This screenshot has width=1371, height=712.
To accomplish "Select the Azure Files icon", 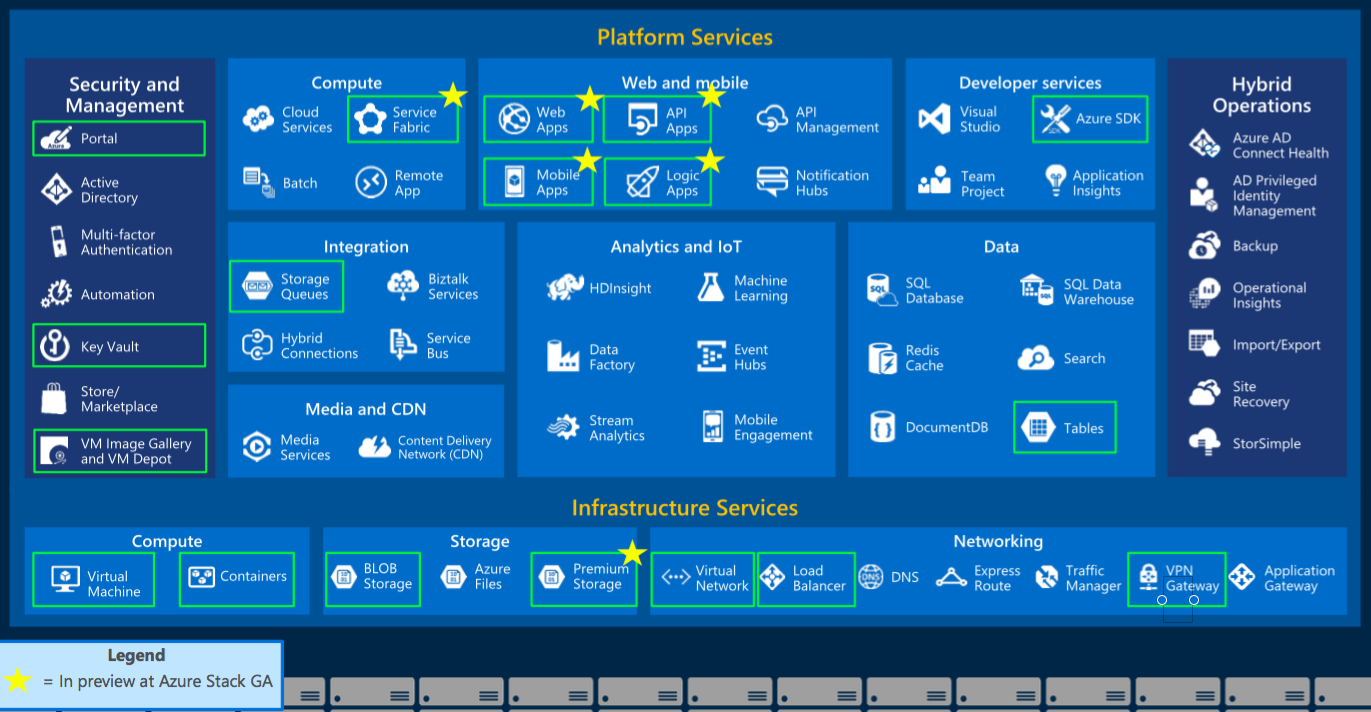I will coord(455,577).
